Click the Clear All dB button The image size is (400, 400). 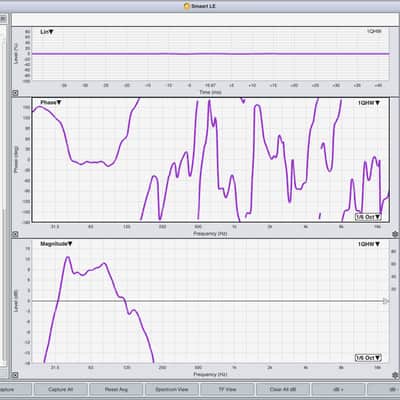pos(283,389)
